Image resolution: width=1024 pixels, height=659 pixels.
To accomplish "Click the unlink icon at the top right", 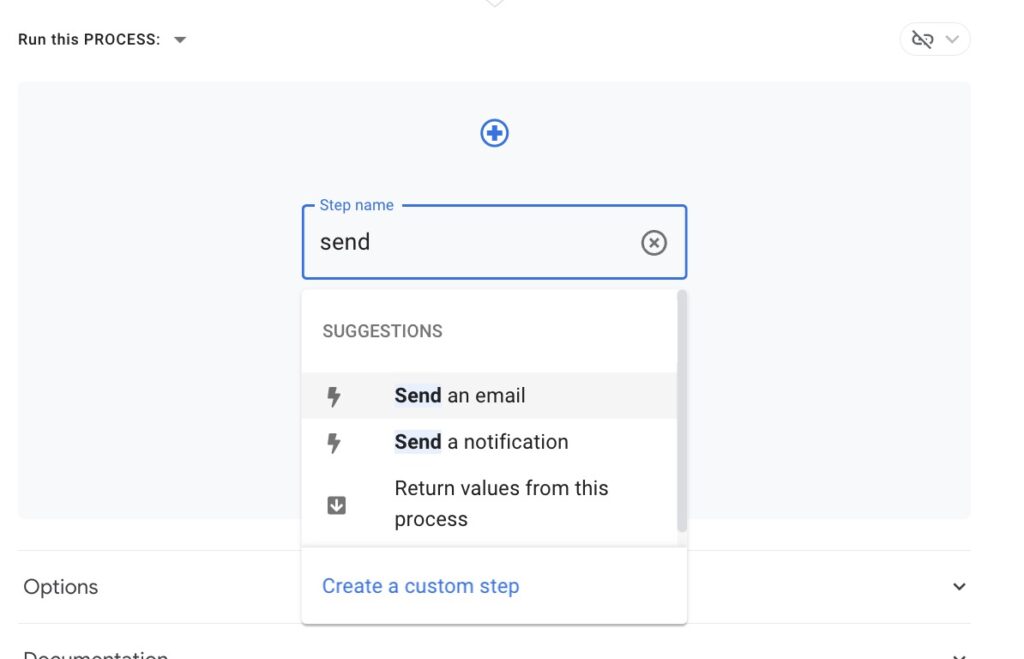I will 922,39.
